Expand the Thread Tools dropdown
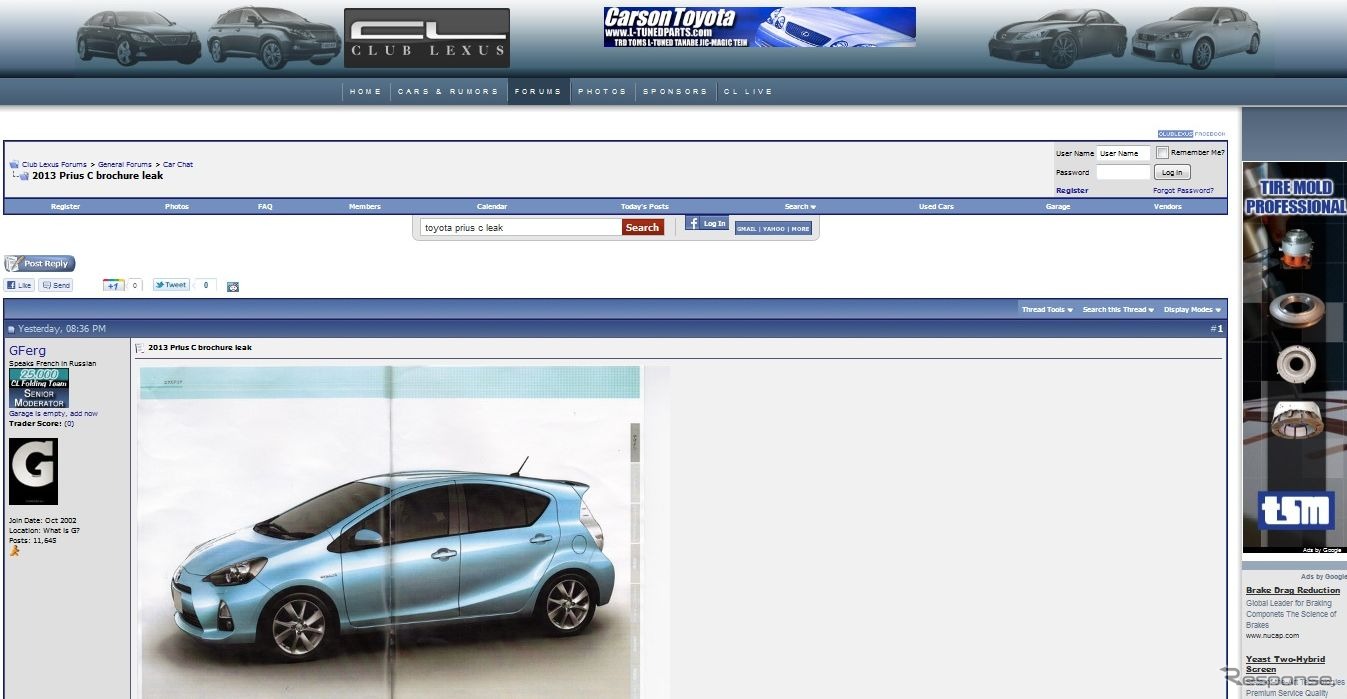 click(1047, 309)
